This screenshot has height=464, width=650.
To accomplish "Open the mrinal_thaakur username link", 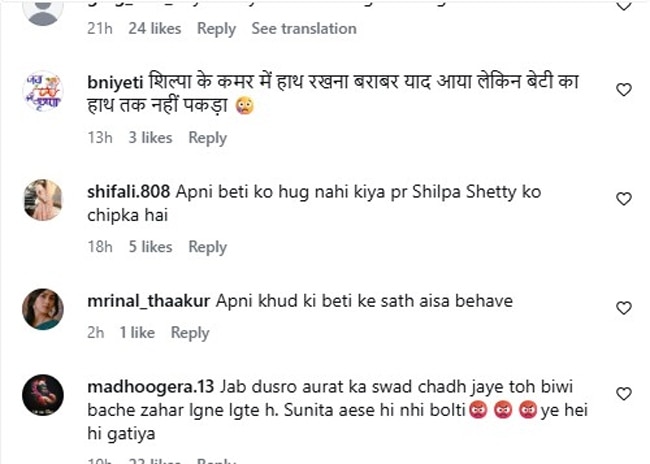I will (x=148, y=301).
